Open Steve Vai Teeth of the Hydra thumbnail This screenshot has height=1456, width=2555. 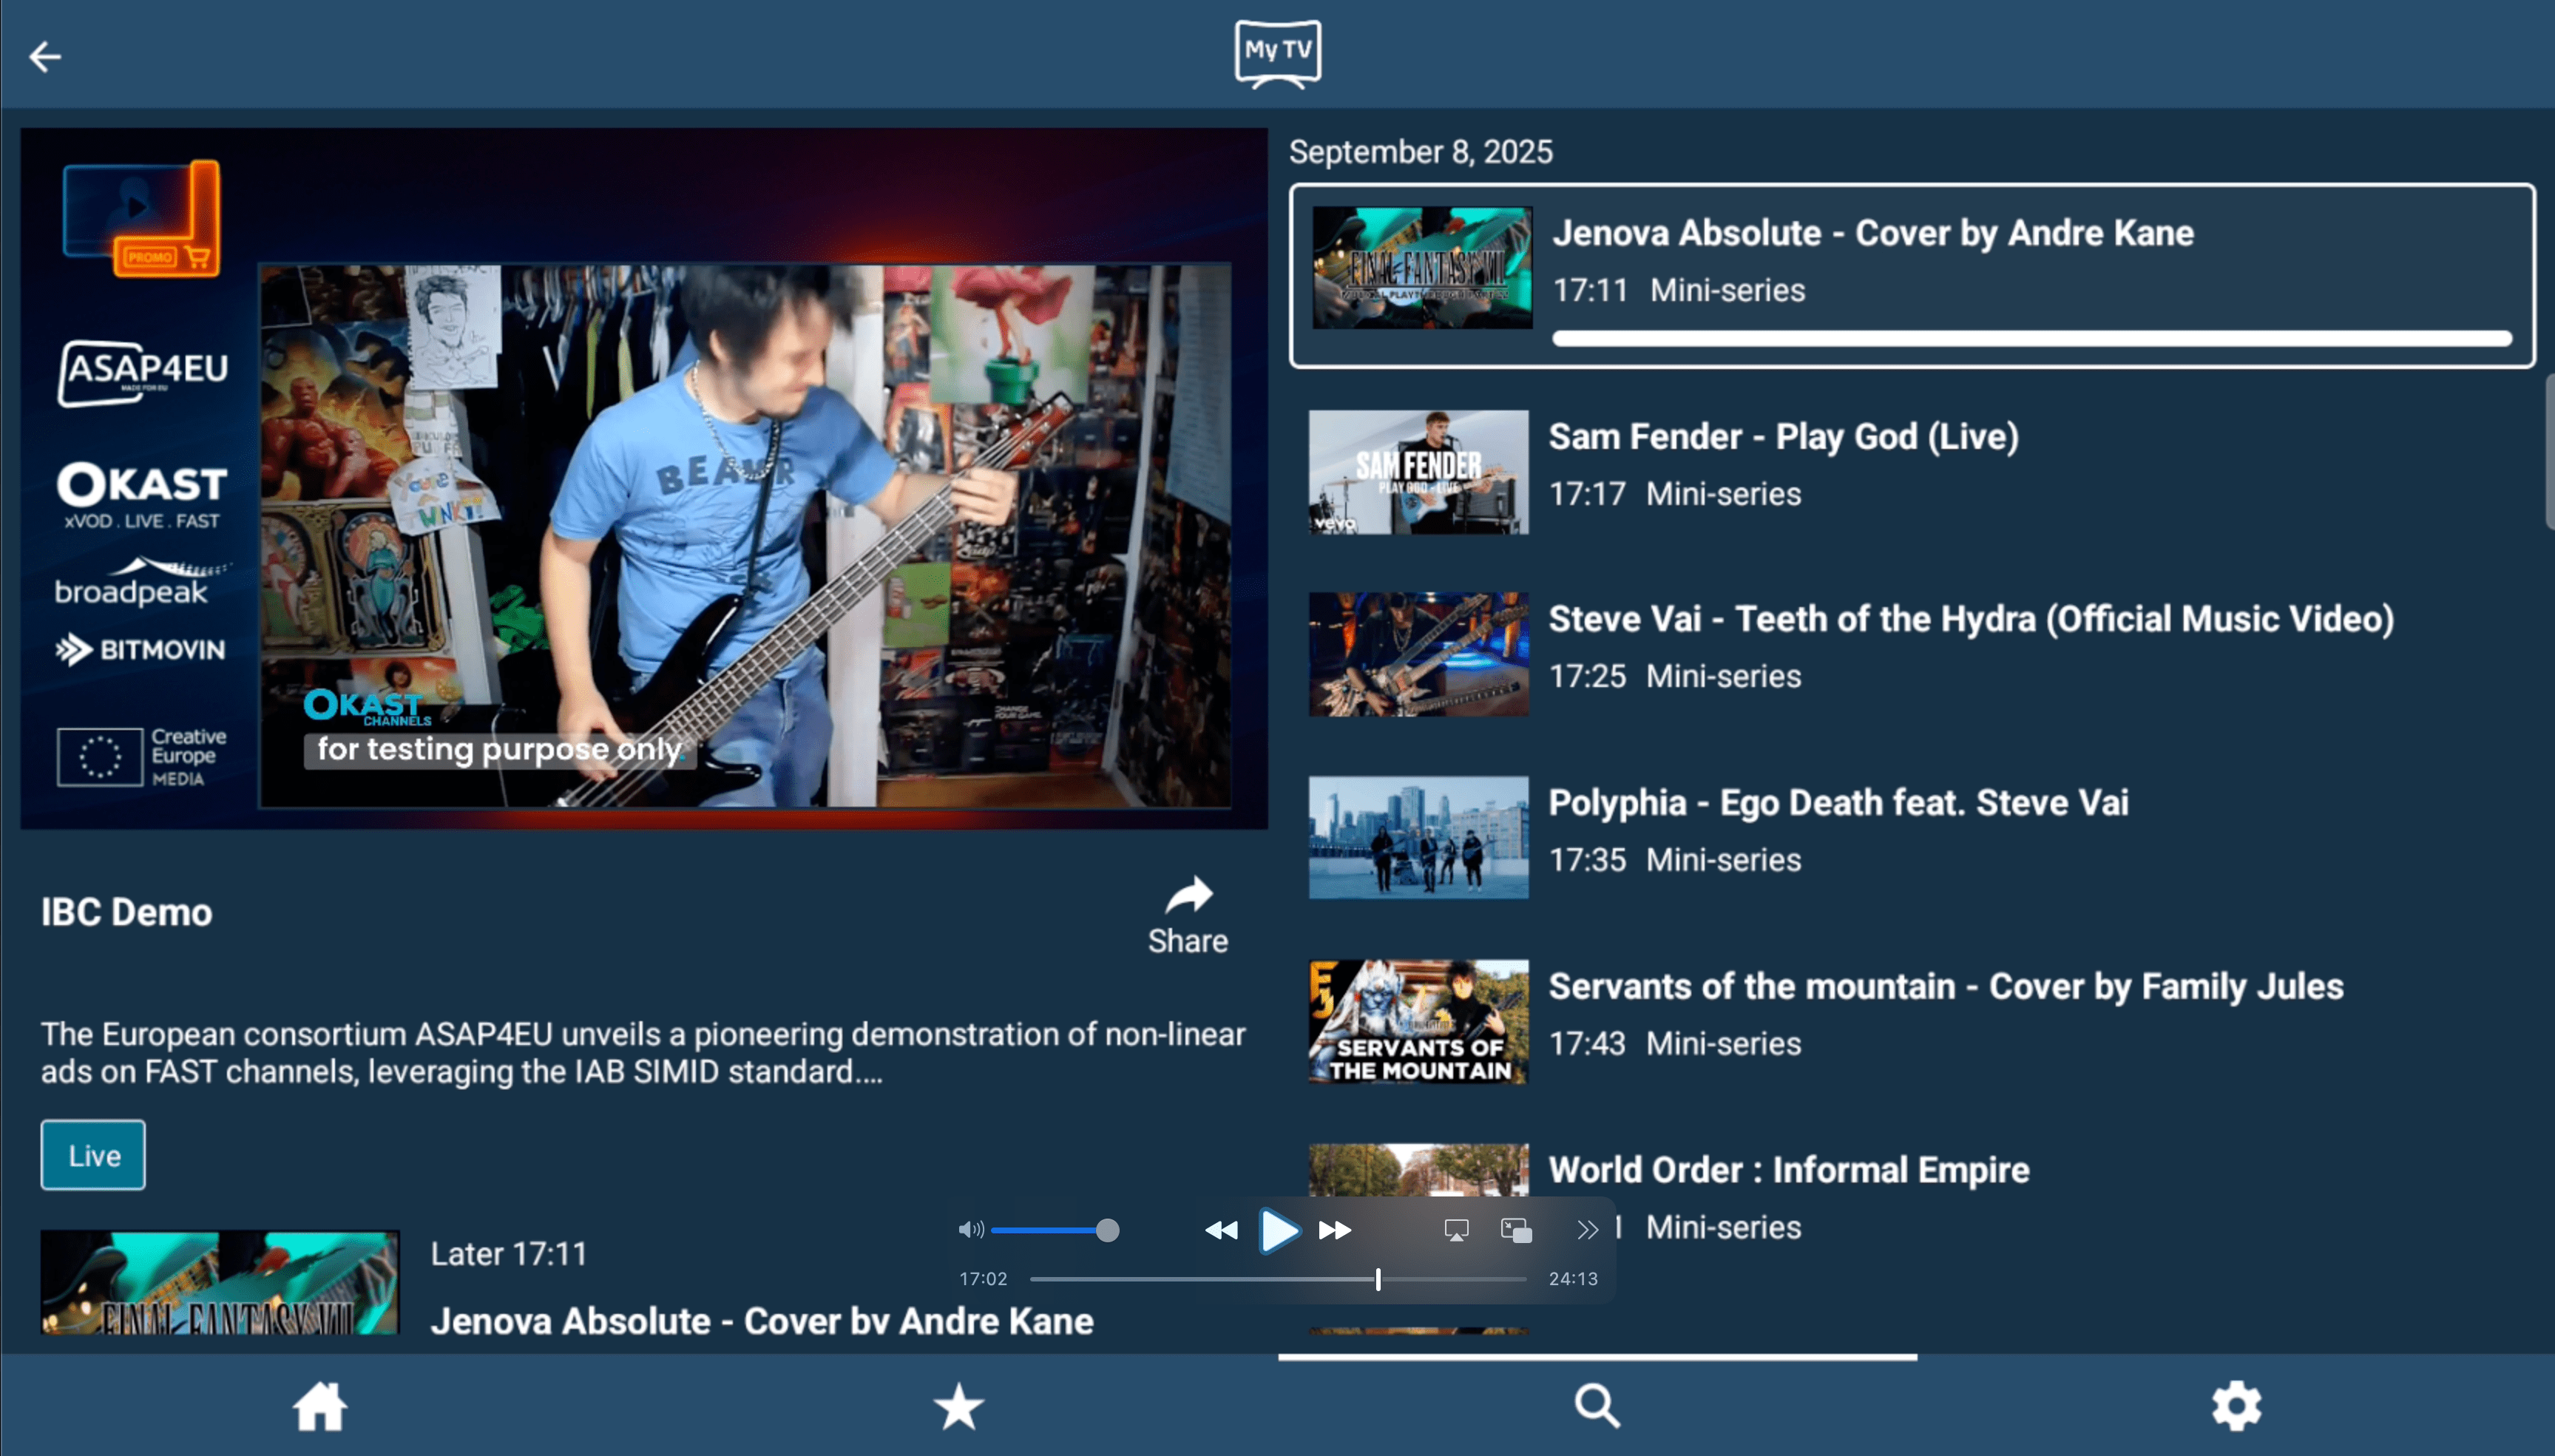point(1418,654)
